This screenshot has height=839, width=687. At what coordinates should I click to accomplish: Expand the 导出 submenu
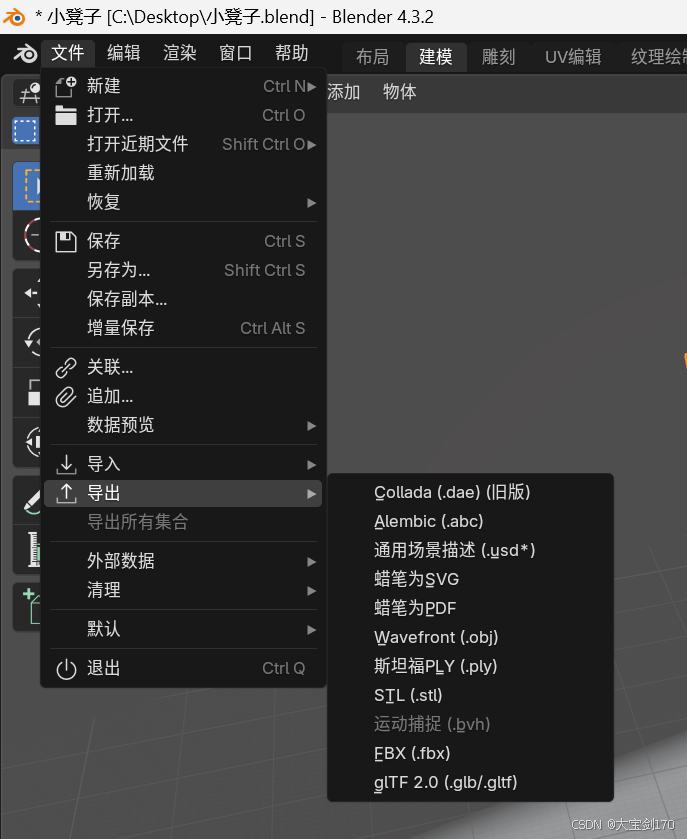tap(183, 493)
